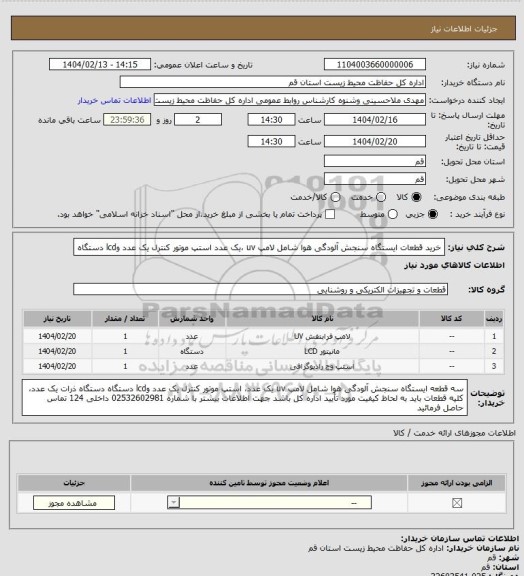Click the اعلام وضعیت مجوز توسط تامین کننده header
Screen dimensions: 524x576
pyautogui.click(x=269, y=483)
